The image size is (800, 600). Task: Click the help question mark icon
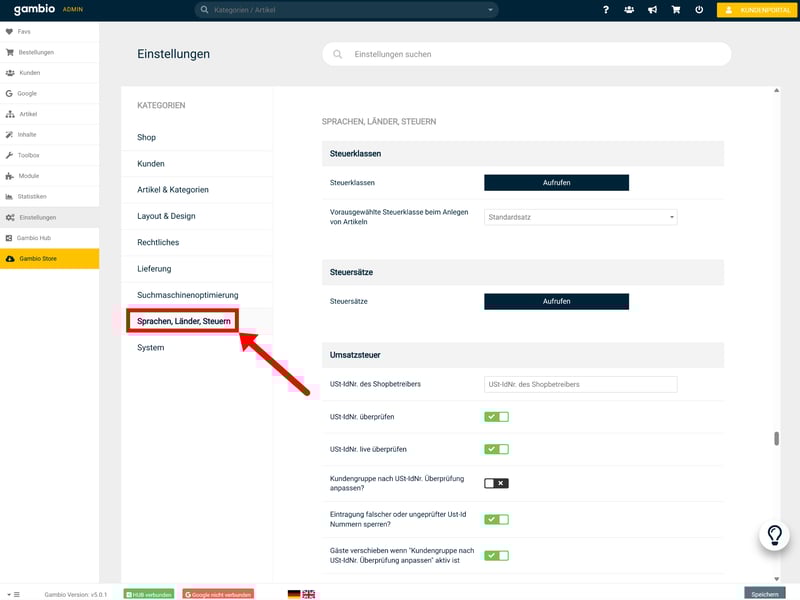pos(606,10)
